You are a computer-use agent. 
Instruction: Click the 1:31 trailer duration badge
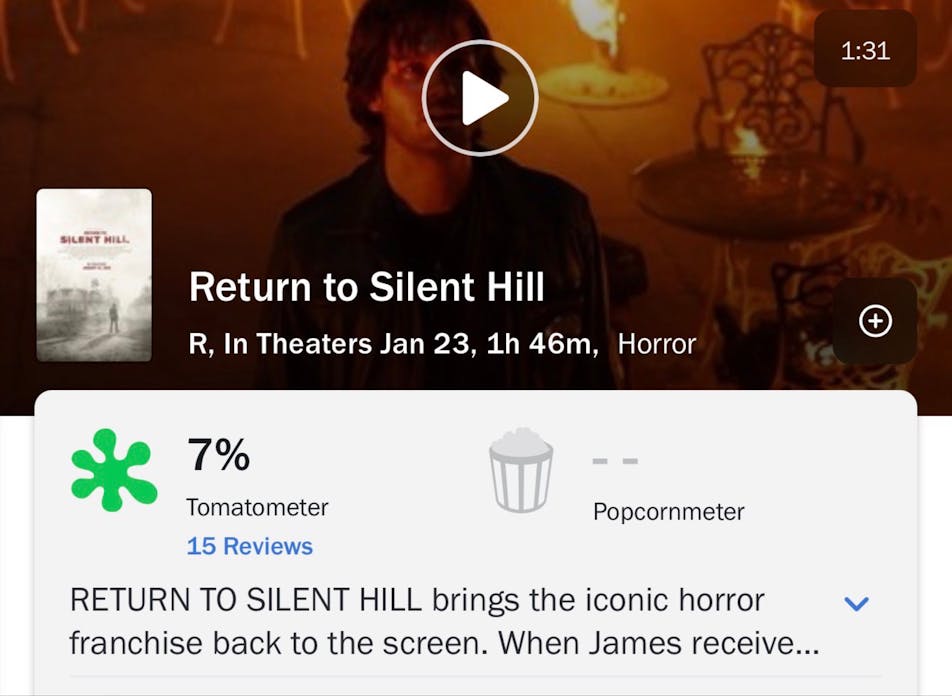coord(865,50)
